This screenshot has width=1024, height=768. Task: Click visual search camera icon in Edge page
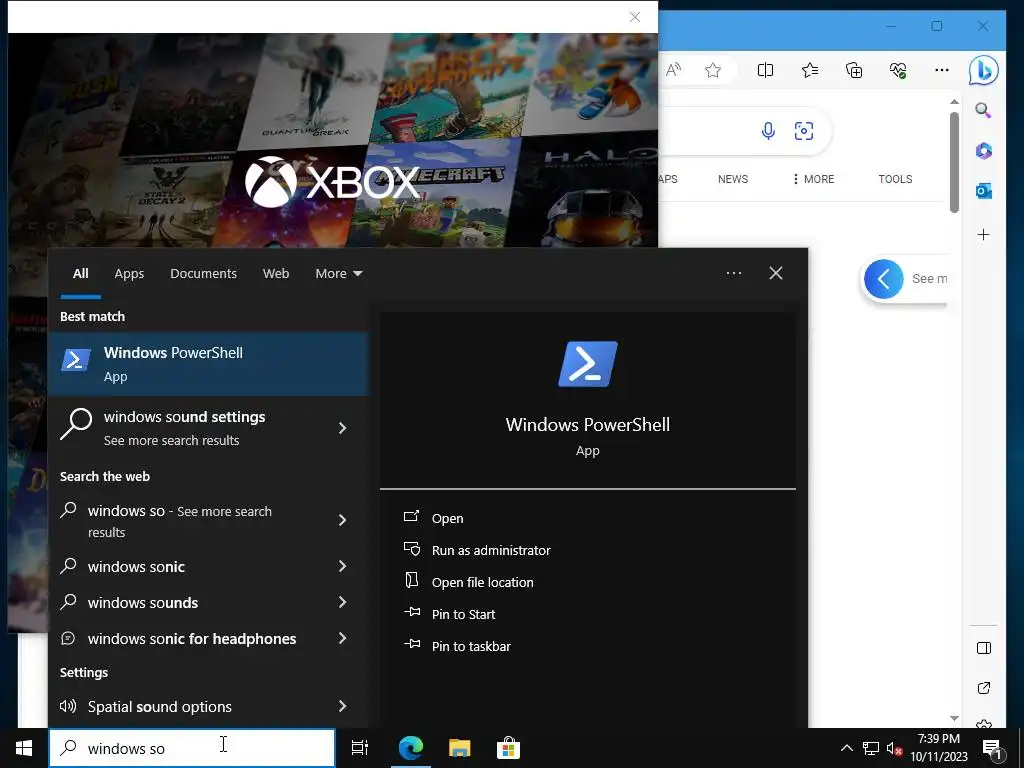click(x=804, y=131)
